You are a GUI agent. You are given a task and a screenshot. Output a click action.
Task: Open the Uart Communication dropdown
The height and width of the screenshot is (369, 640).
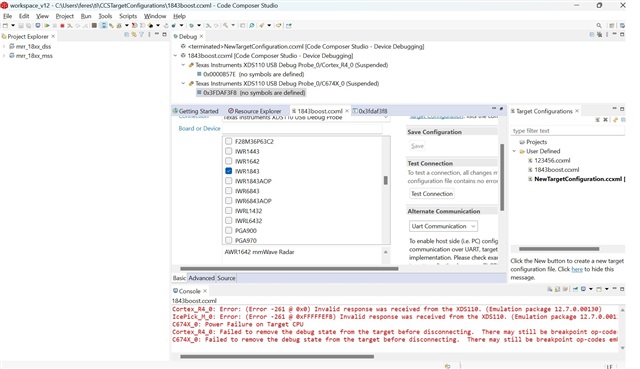(443, 226)
